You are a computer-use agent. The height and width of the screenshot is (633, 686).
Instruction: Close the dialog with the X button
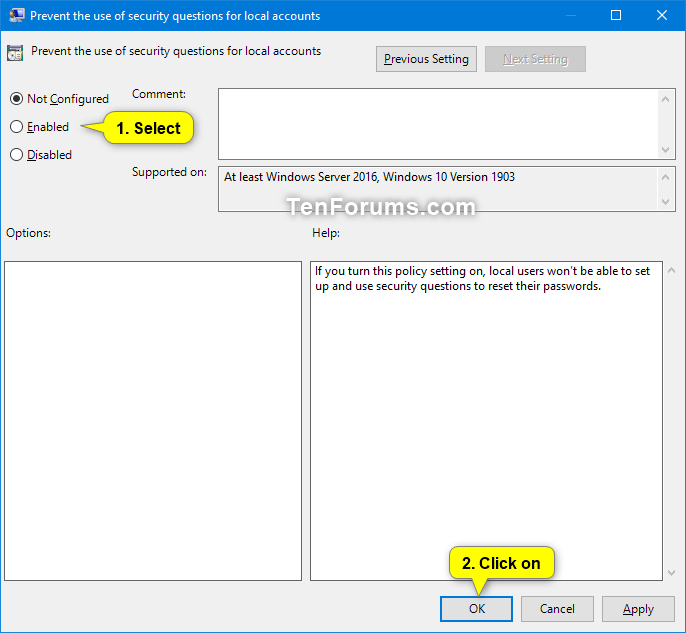click(x=661, y=16)
